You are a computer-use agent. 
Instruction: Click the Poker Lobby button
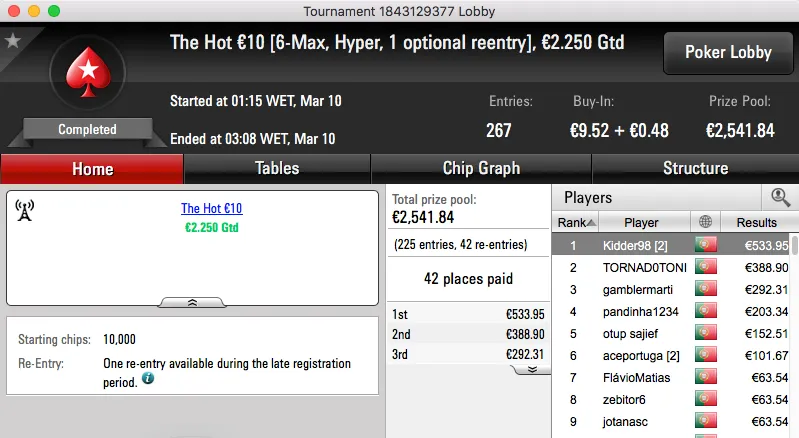coord(726,53)
